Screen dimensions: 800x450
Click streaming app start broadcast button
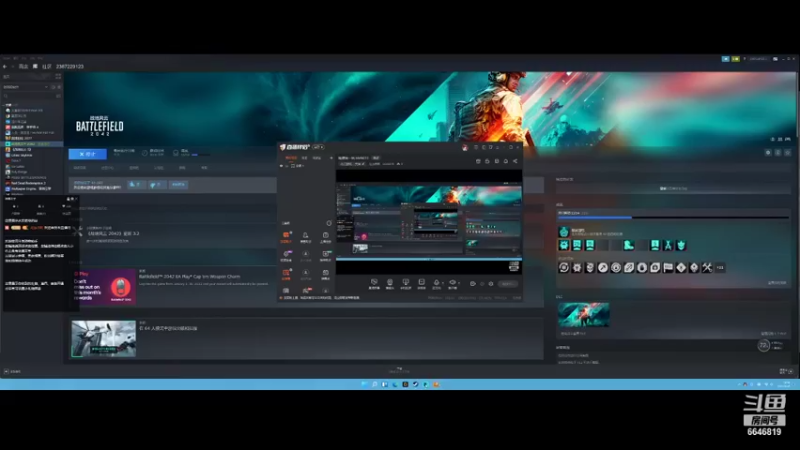click(x=508, y=284)
